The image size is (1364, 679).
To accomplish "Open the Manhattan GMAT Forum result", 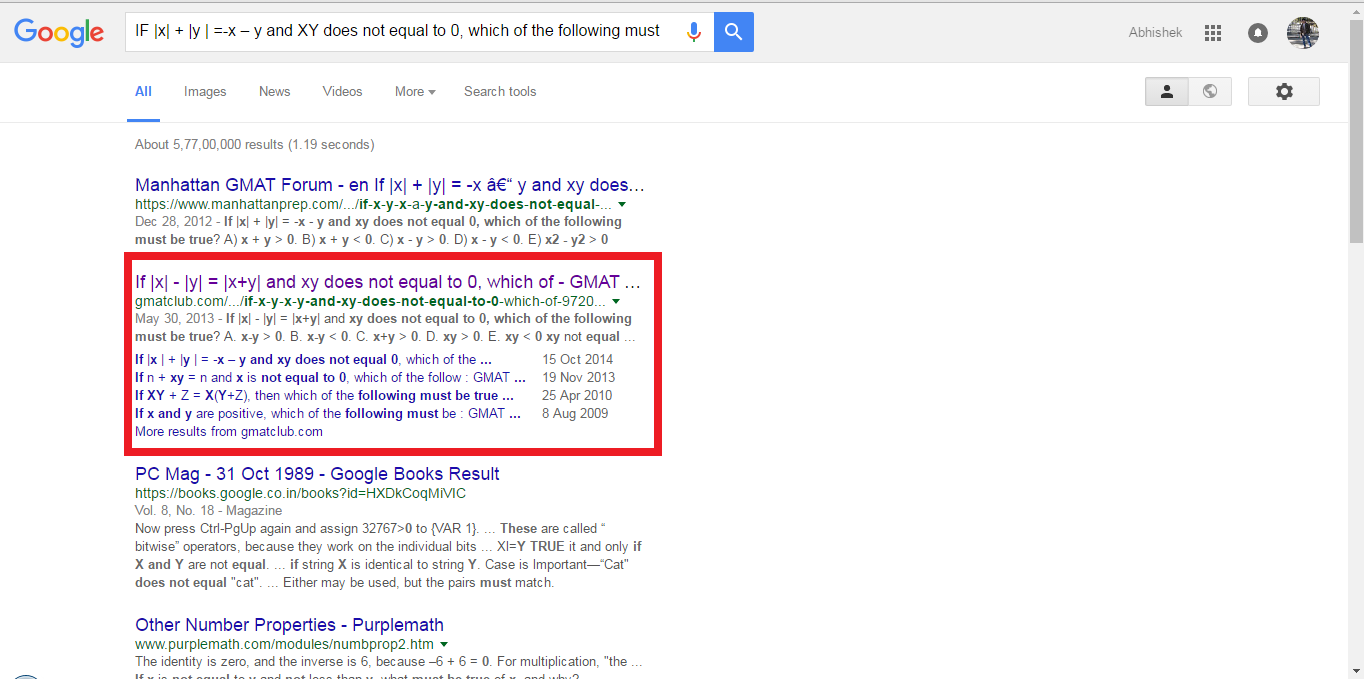I will tap(389, 185).
